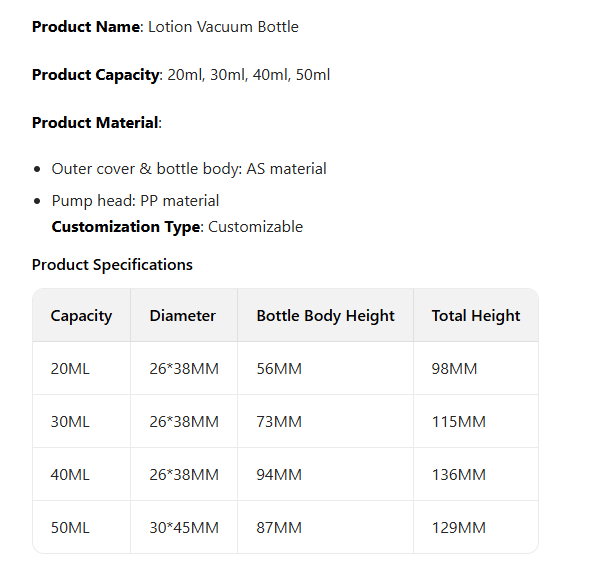Select the outer cover AS material bullet
This screenshot has width=612, height=564.
[189, 169]
